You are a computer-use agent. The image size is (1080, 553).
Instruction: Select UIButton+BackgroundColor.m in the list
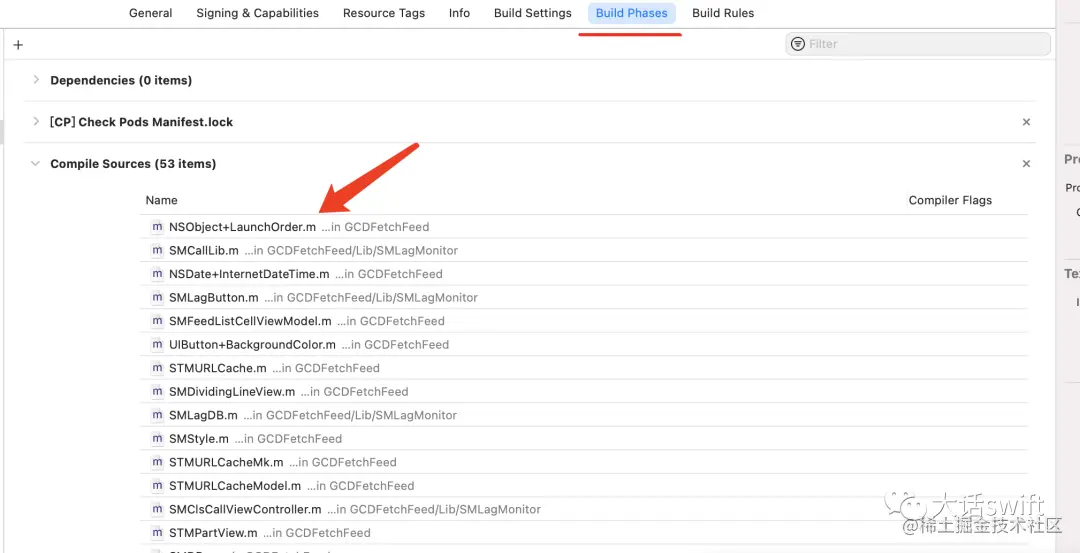point(252,345)
